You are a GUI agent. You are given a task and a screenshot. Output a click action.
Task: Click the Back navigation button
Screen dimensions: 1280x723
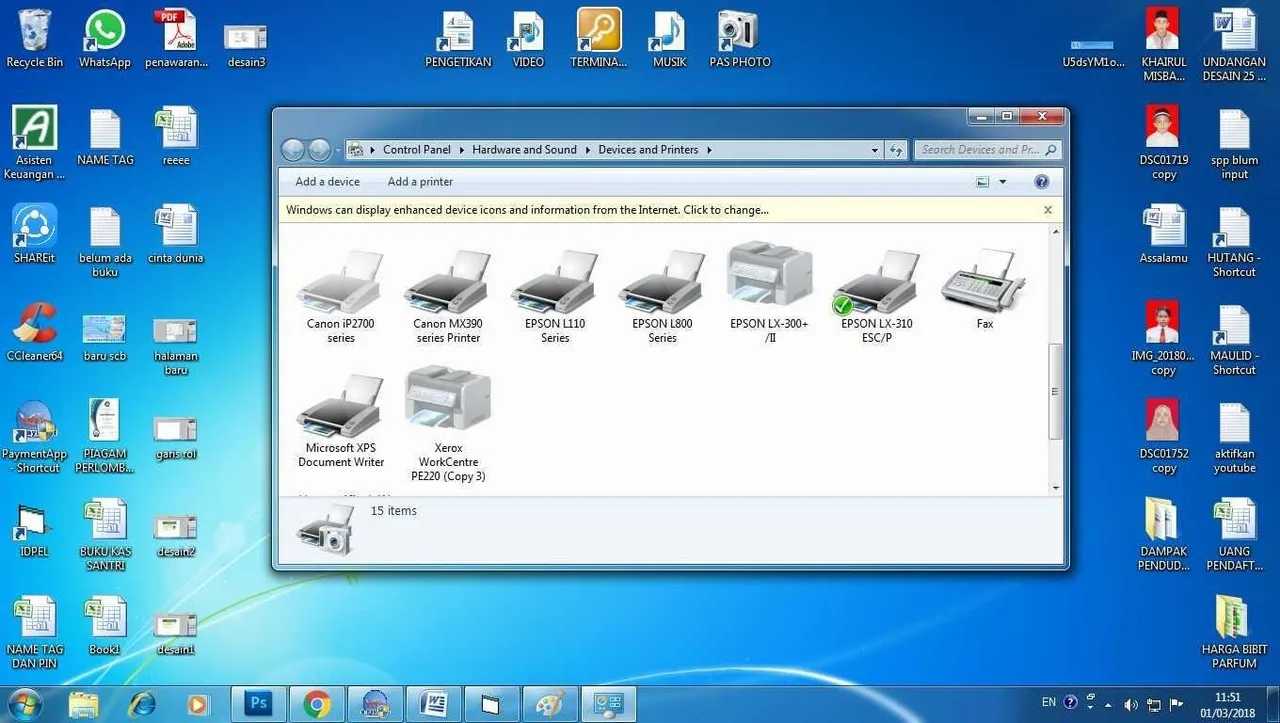pyautogui.click(x=293, y=150)
